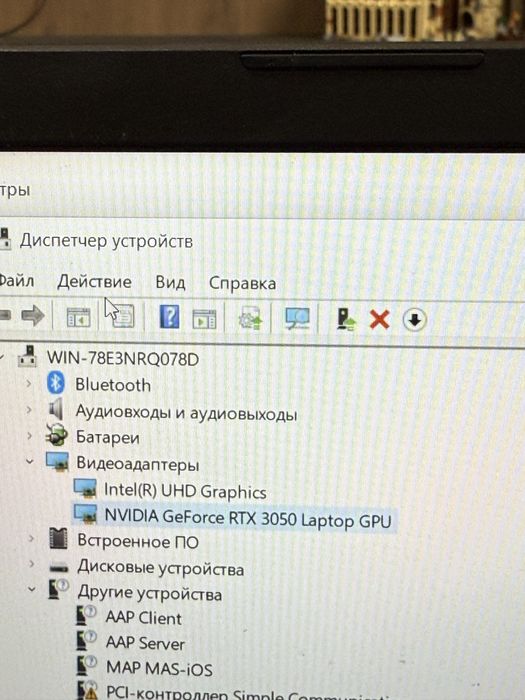The width and height of the screenshot is (525, 700).
Task: Expand the Батареи category
Action: 29,435
